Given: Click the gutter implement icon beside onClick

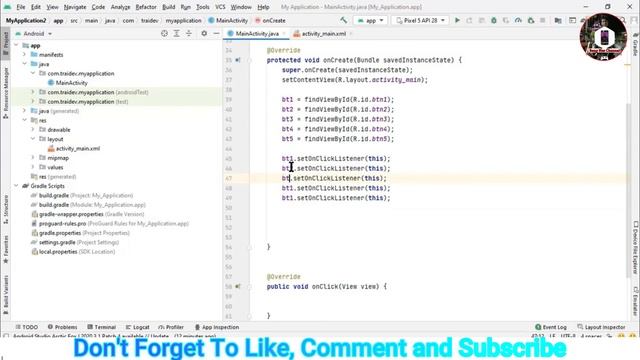Looking at the screenshot, I should tap(238, 287).
